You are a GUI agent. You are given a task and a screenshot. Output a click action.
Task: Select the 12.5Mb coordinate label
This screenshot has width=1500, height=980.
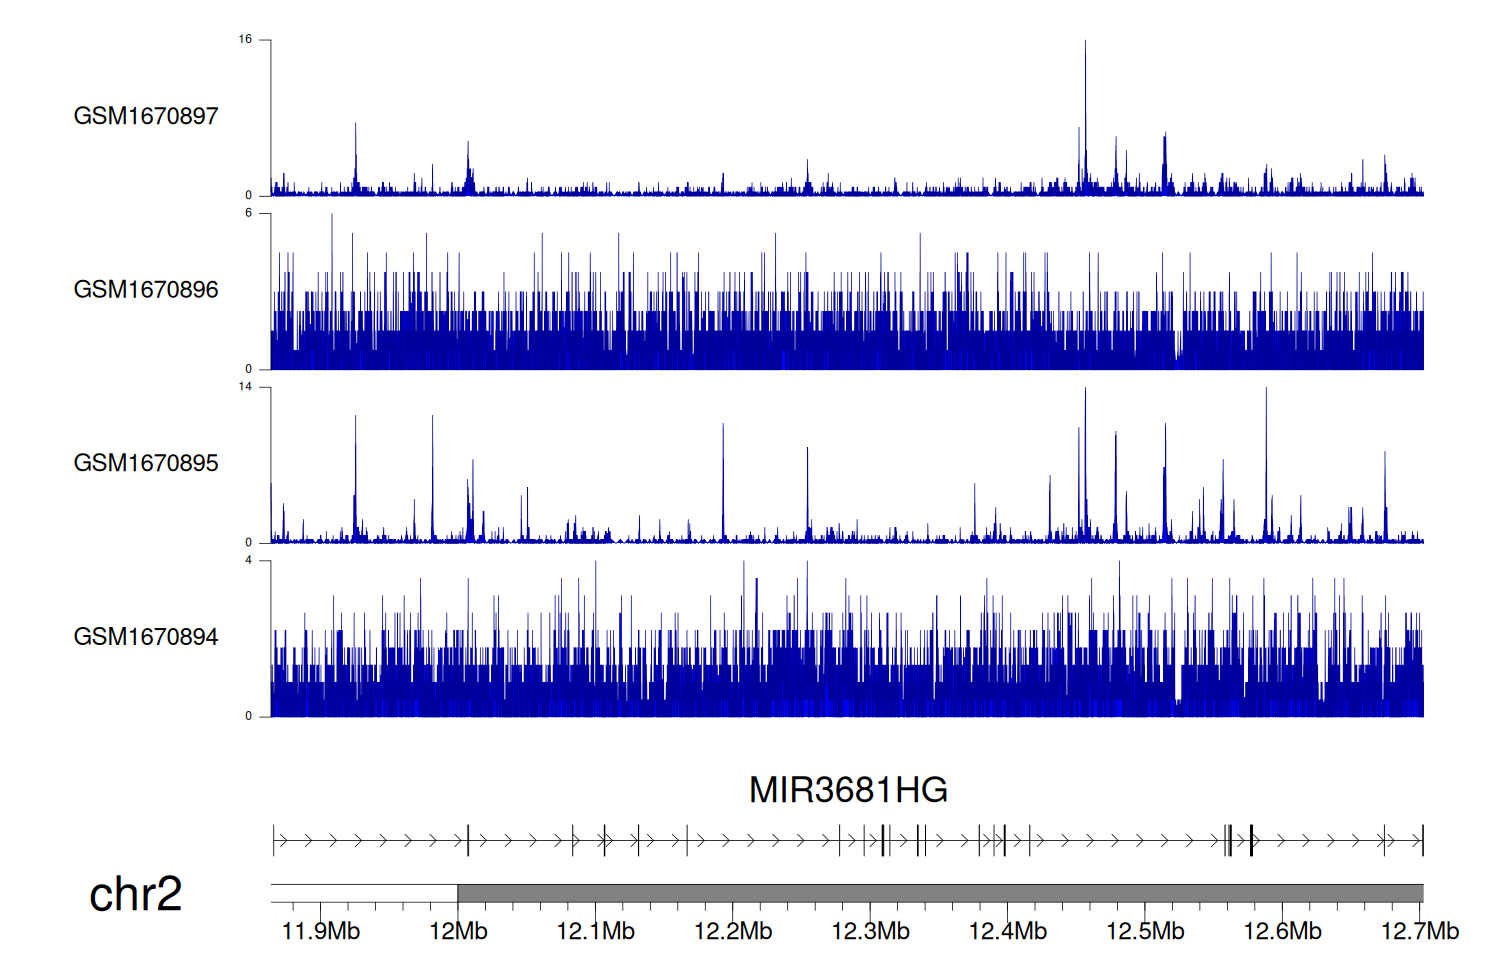[x=1145, y=932]
